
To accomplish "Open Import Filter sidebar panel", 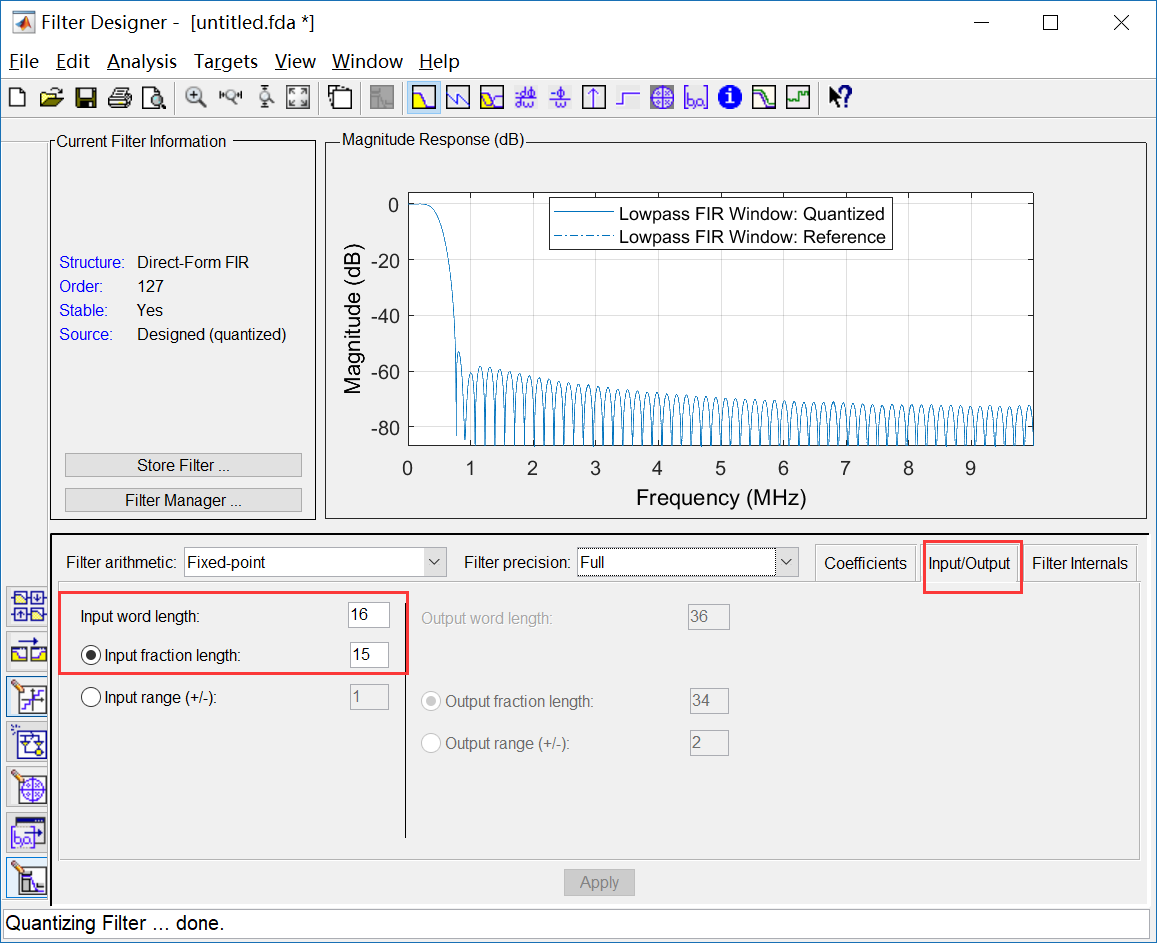I will click(28, 834).
